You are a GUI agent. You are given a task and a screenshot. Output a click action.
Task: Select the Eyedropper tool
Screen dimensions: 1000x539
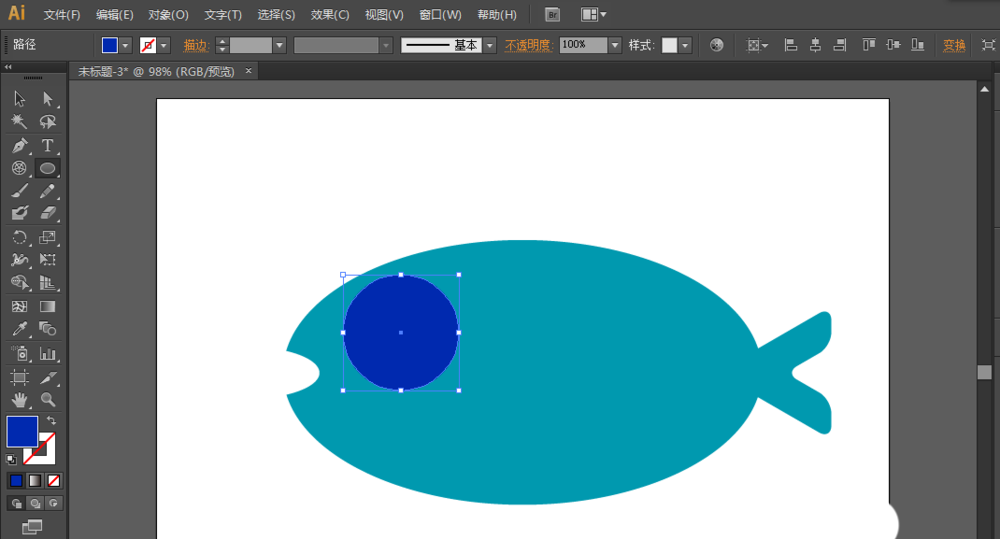point(20,329)
